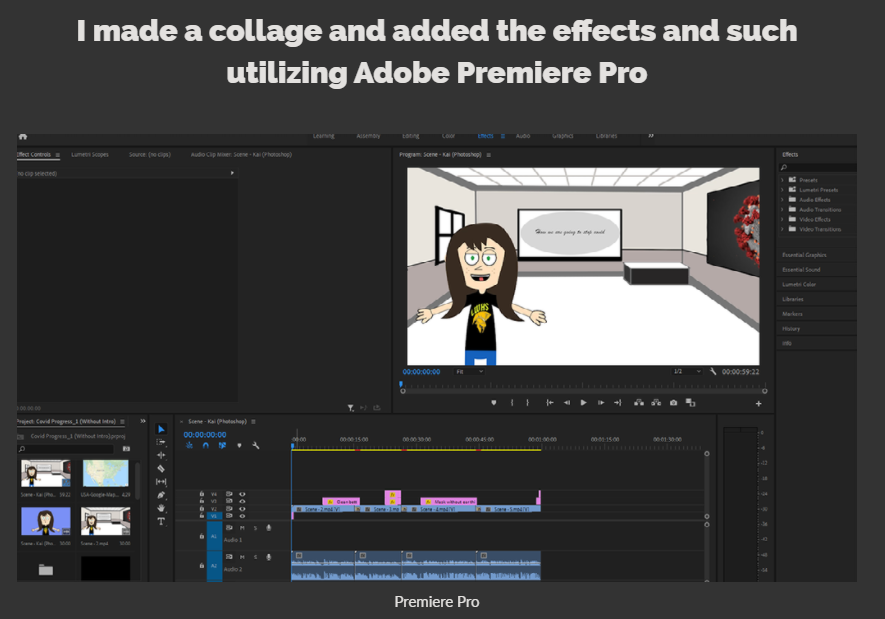Step forward one frame
Image resolution: width=885 pixels, height=619 pixels.
click(601, 403)
